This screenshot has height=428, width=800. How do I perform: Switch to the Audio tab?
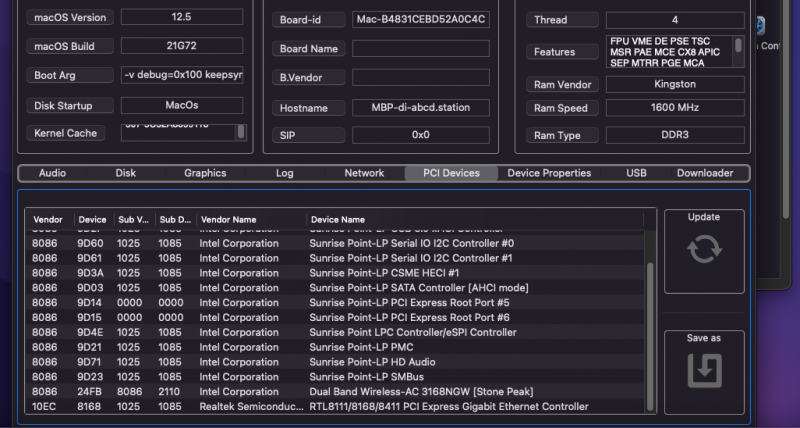(52, 173)
